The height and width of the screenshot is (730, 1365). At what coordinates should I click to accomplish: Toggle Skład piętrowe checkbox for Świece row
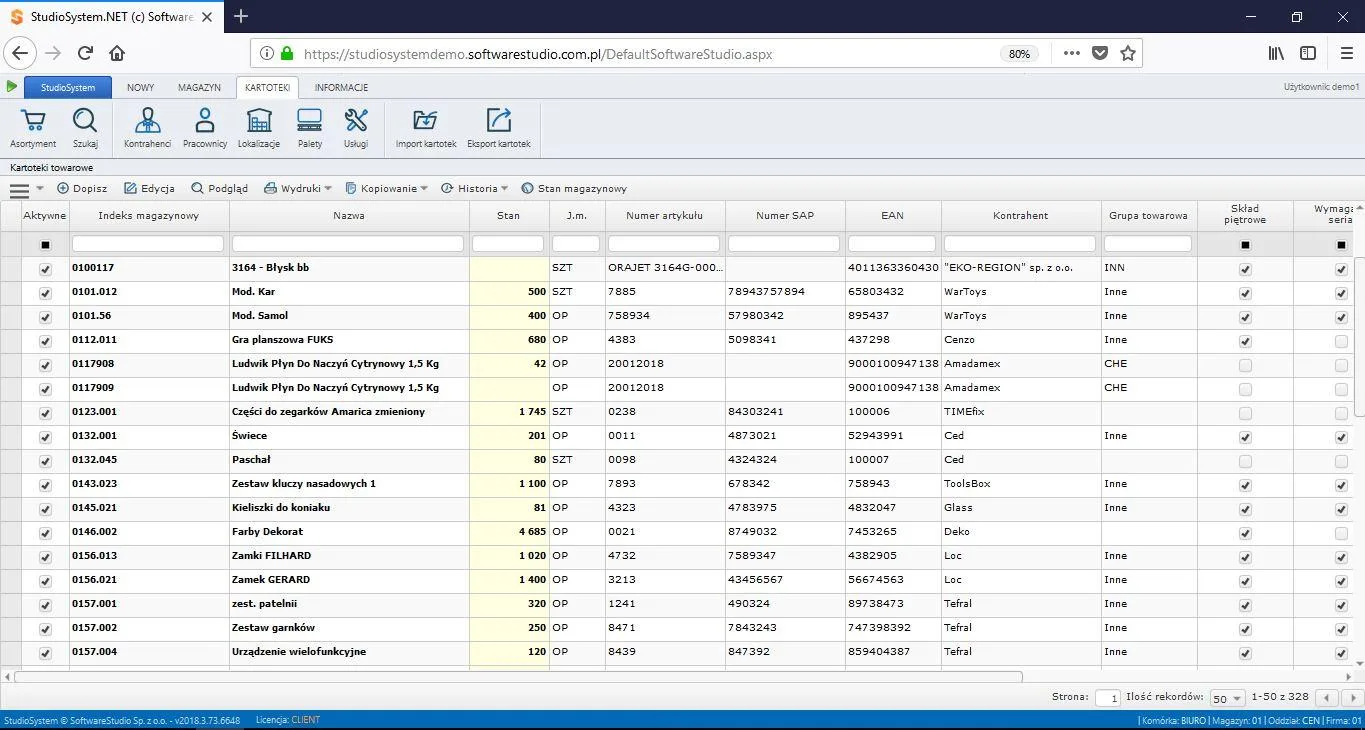(x=1245, y=437)
